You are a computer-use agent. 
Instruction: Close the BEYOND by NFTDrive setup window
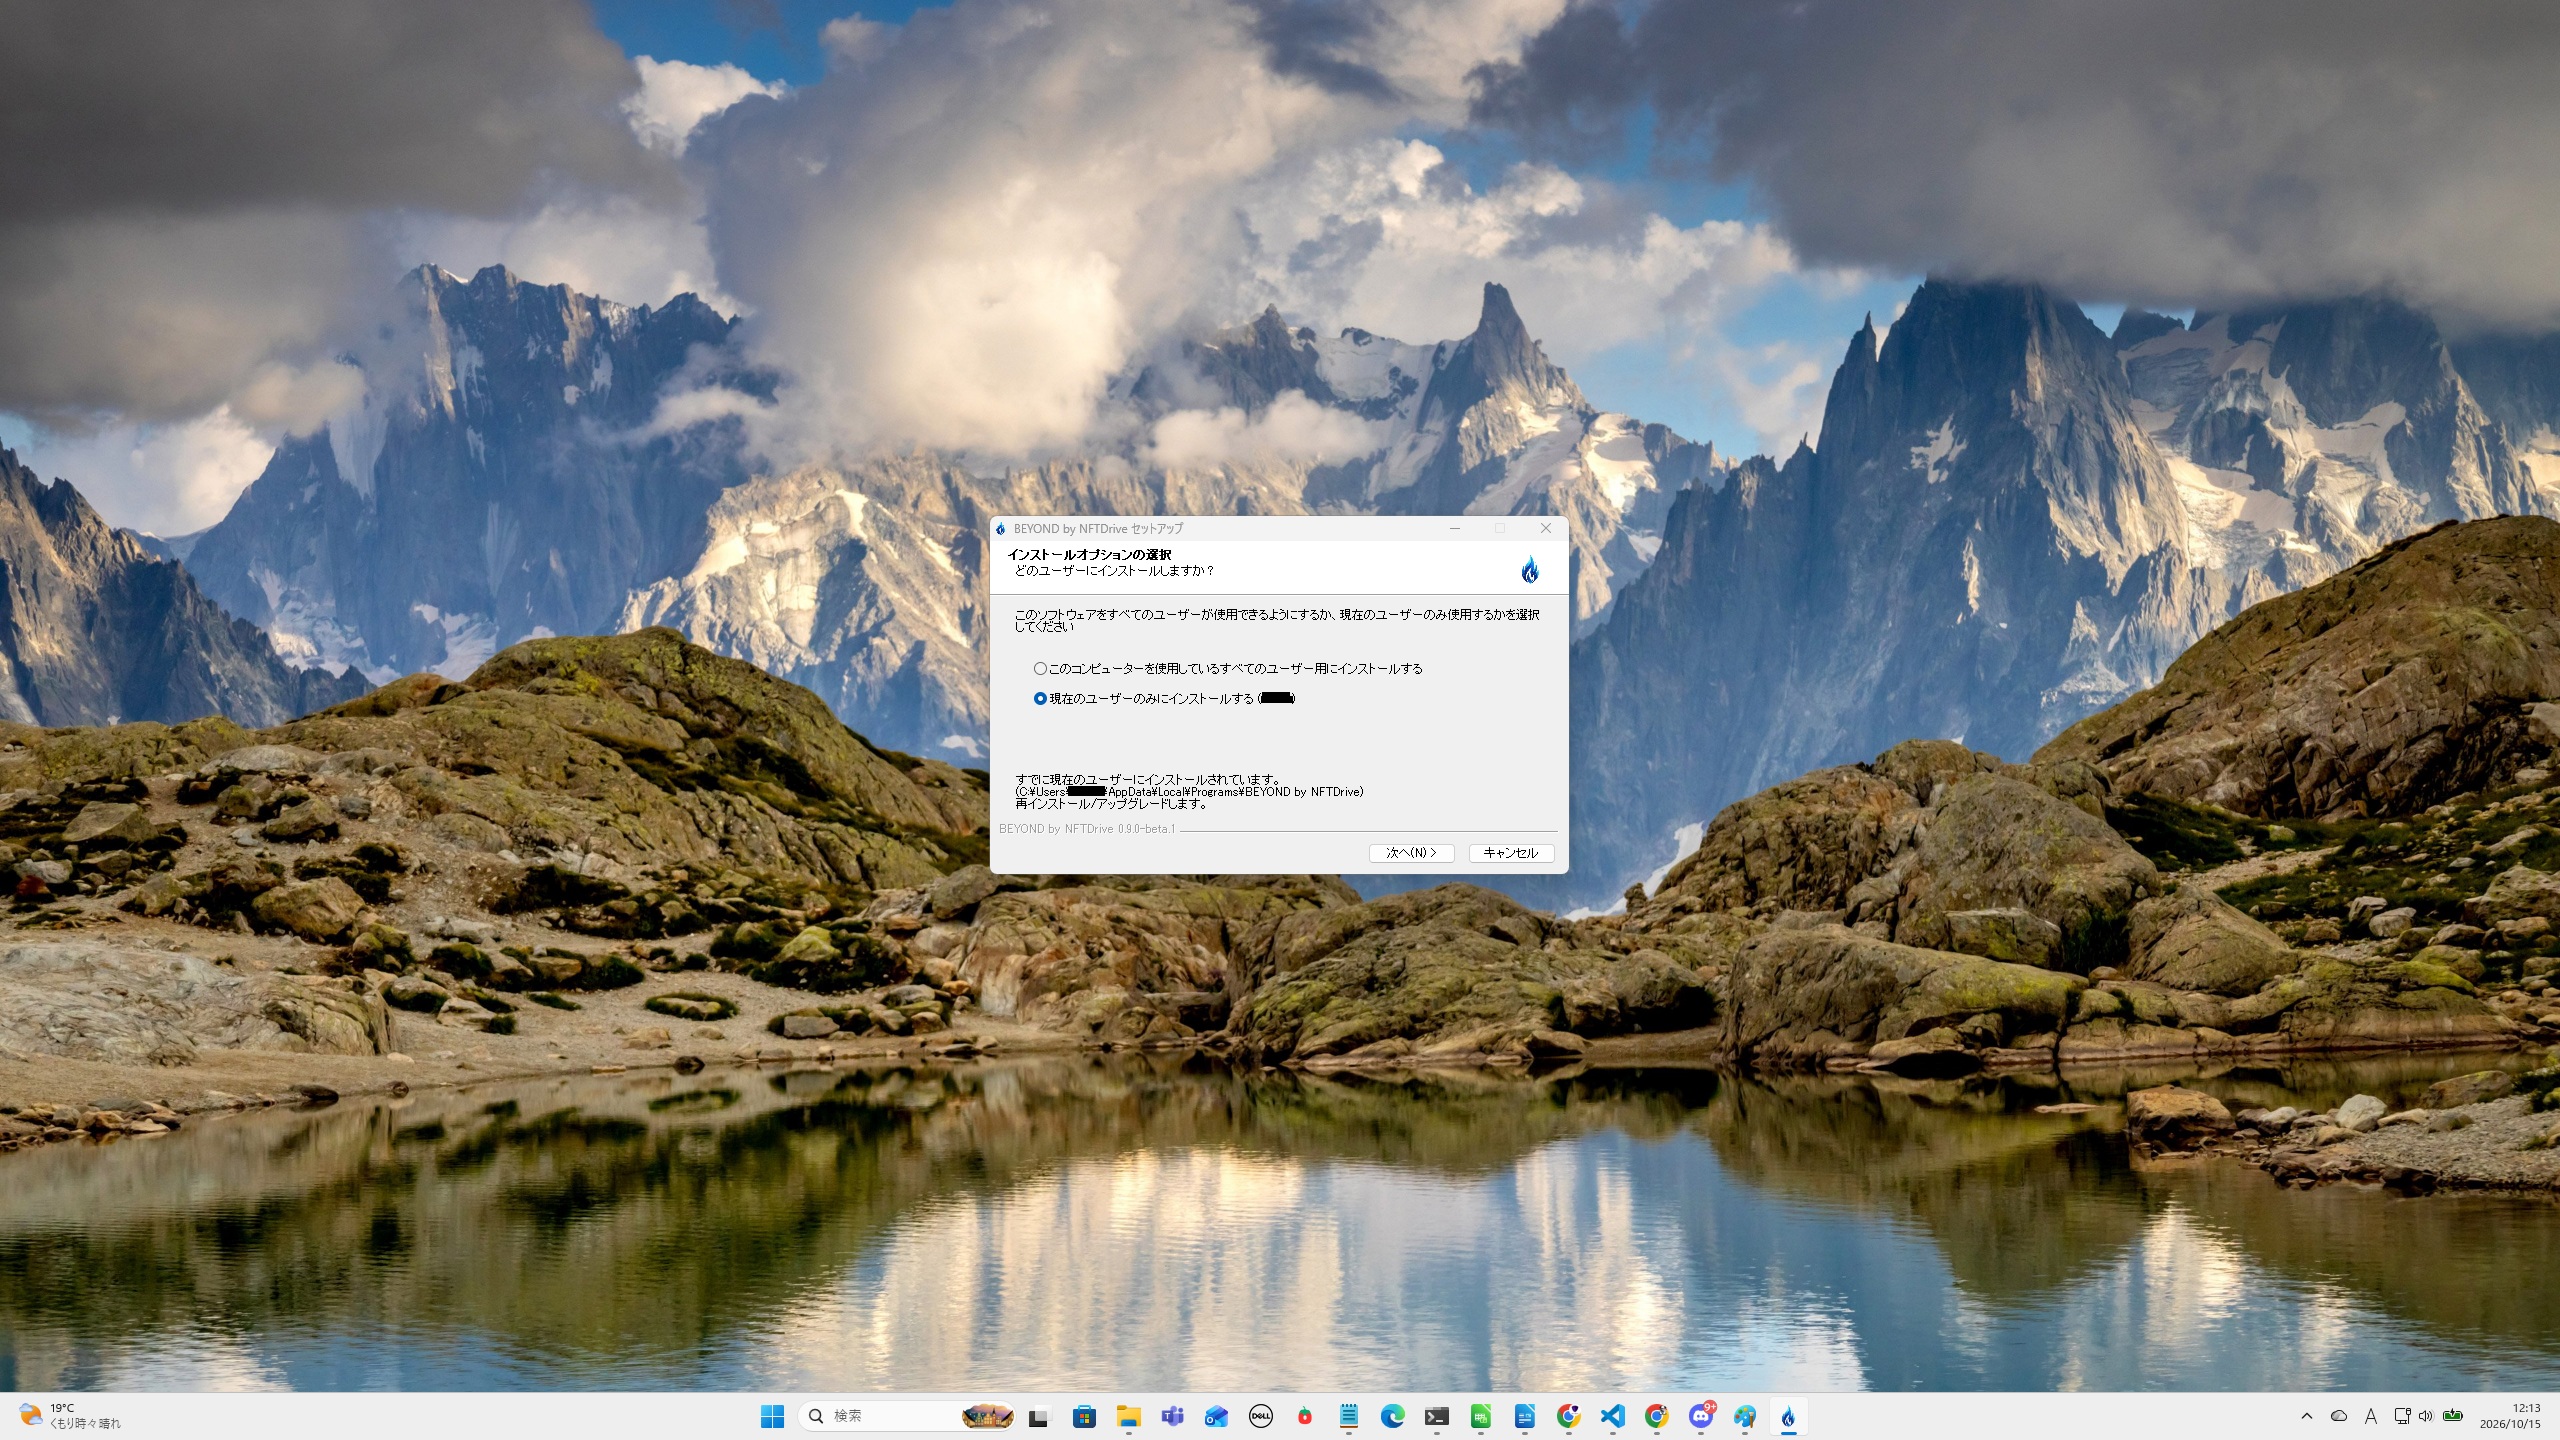tap(1545, 528)
